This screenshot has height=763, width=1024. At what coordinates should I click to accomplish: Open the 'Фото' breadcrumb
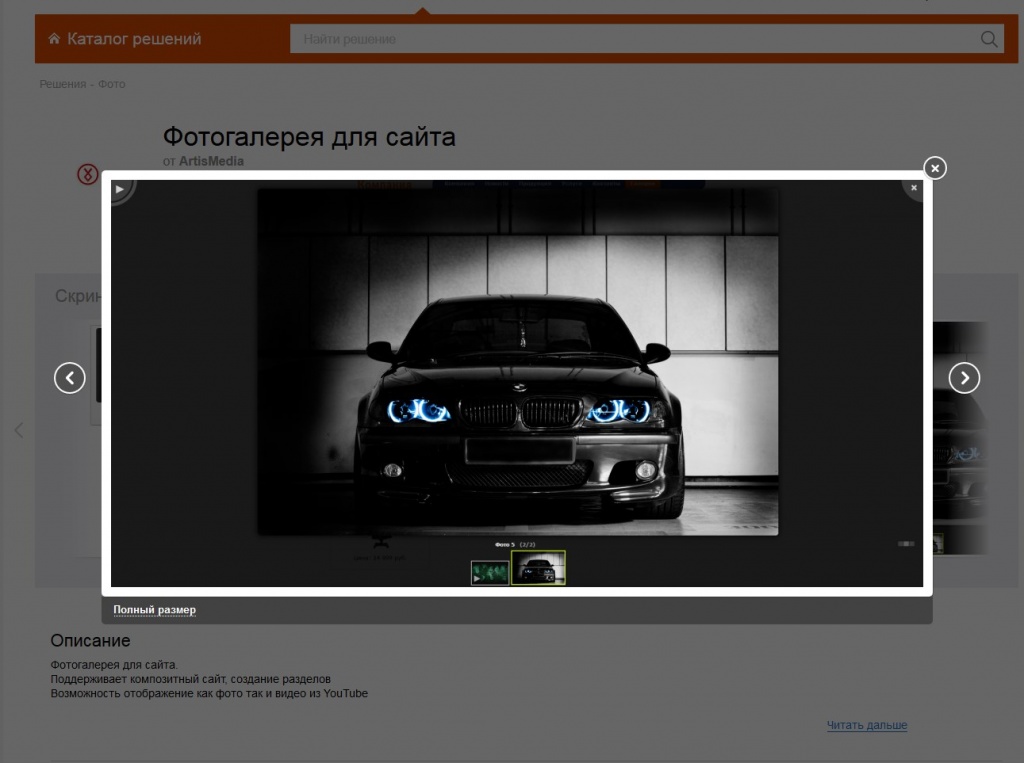112,84
